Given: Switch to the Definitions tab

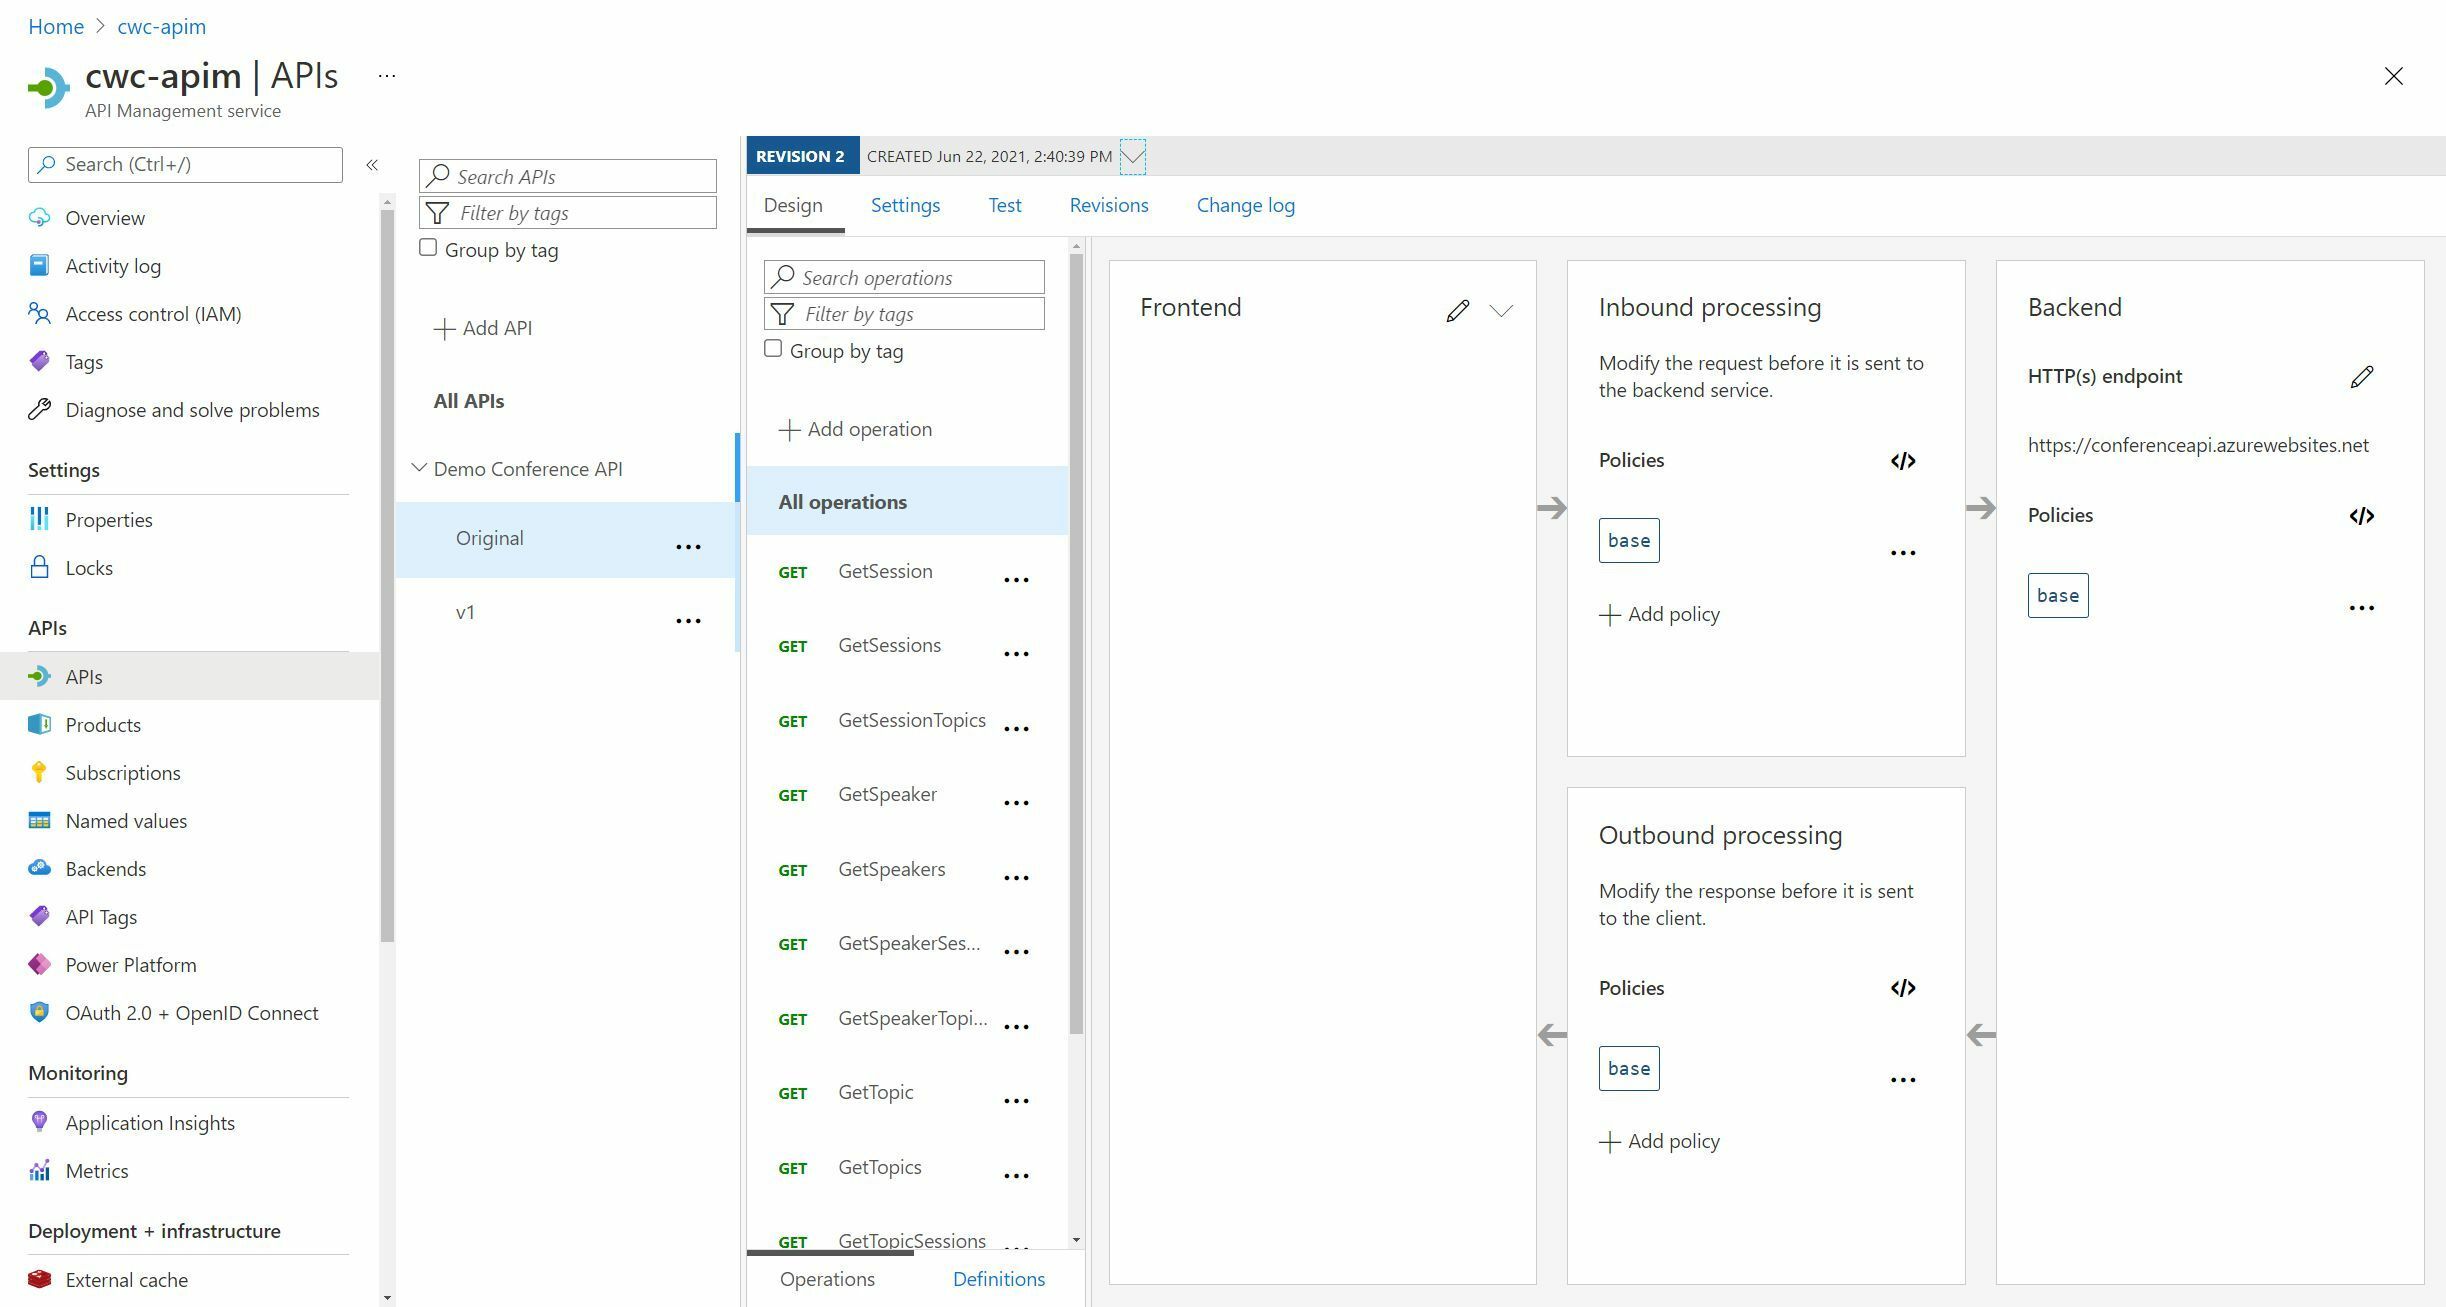Looking at the screenshot, I should (997, 1279).
